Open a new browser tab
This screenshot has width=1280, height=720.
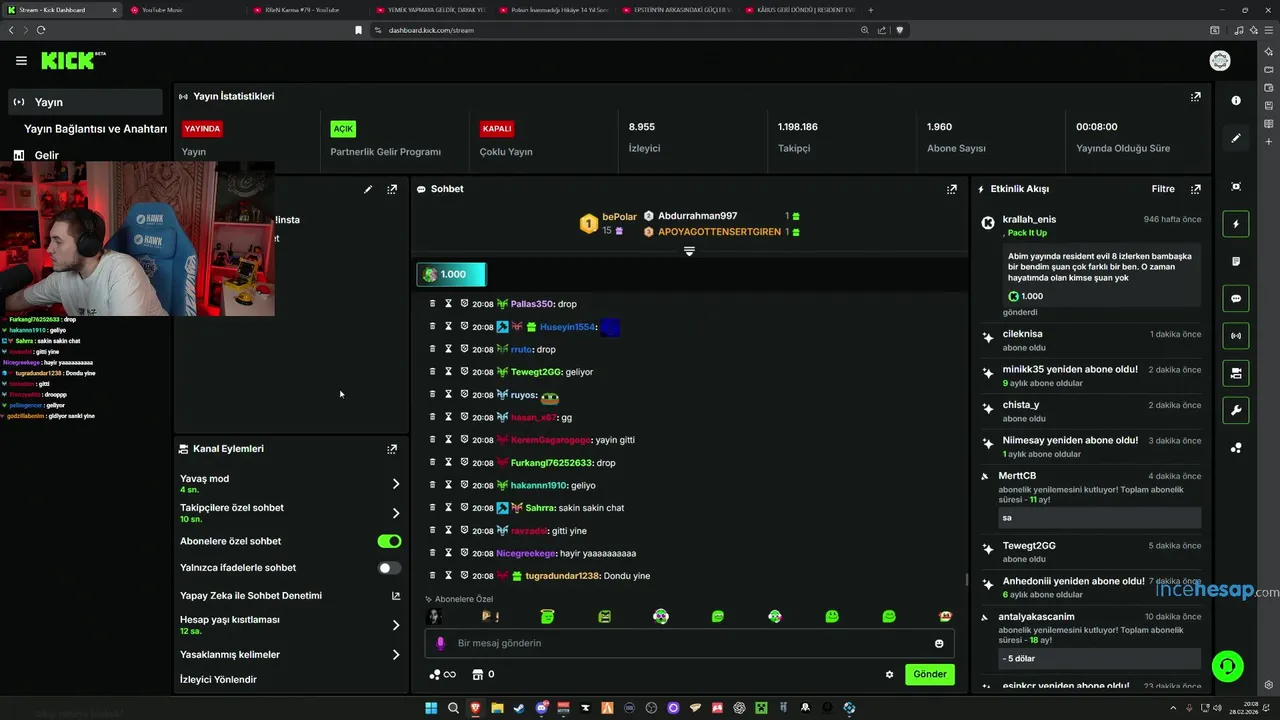871,10
